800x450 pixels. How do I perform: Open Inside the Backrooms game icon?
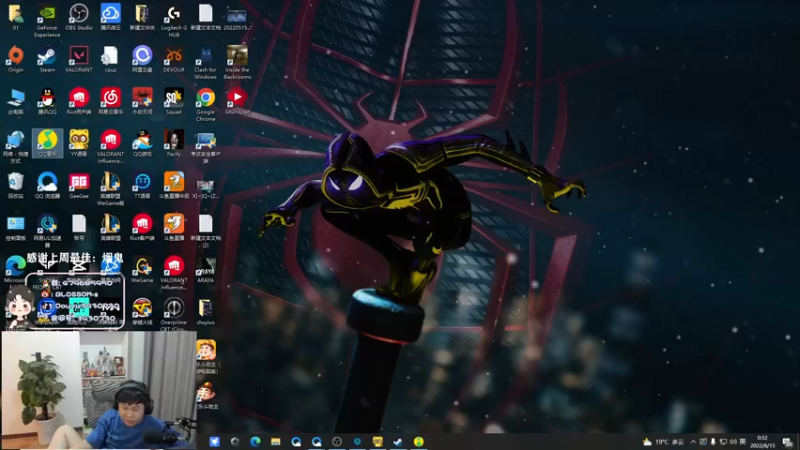[237, 63]
